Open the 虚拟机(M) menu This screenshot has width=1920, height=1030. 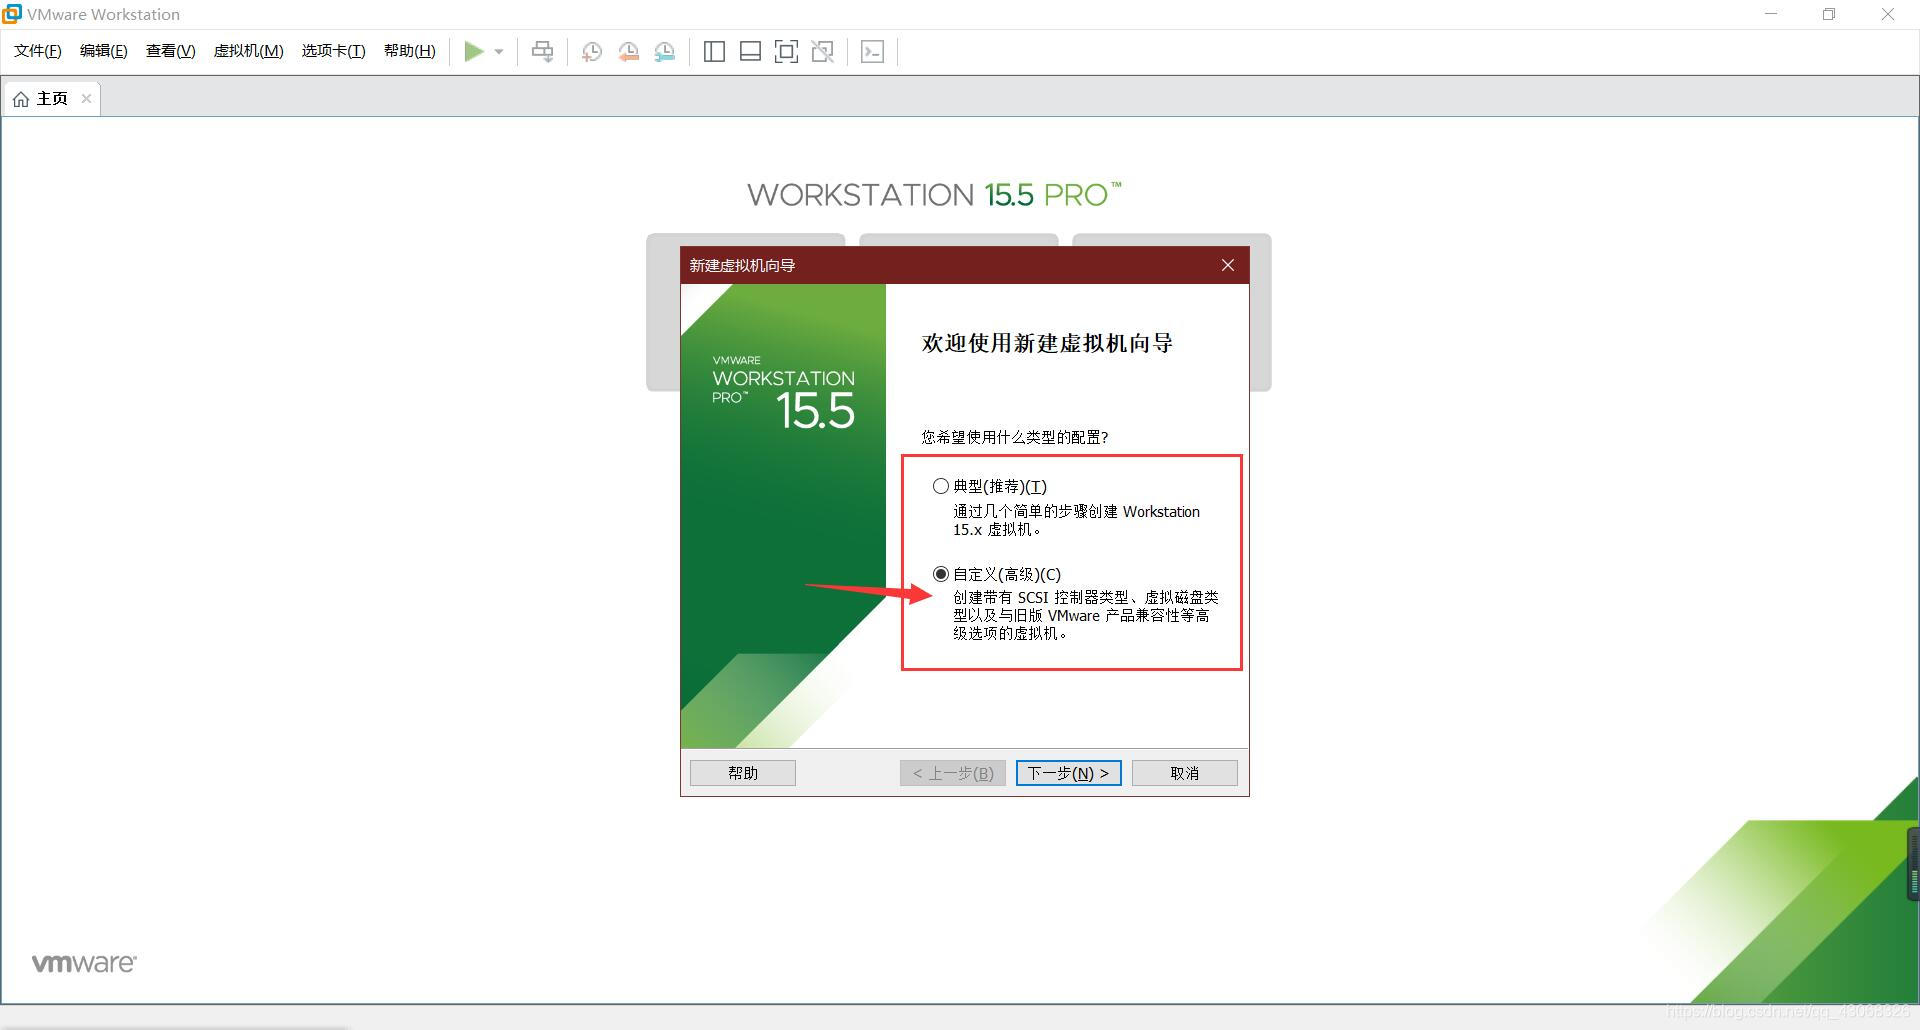click(249, 51)
